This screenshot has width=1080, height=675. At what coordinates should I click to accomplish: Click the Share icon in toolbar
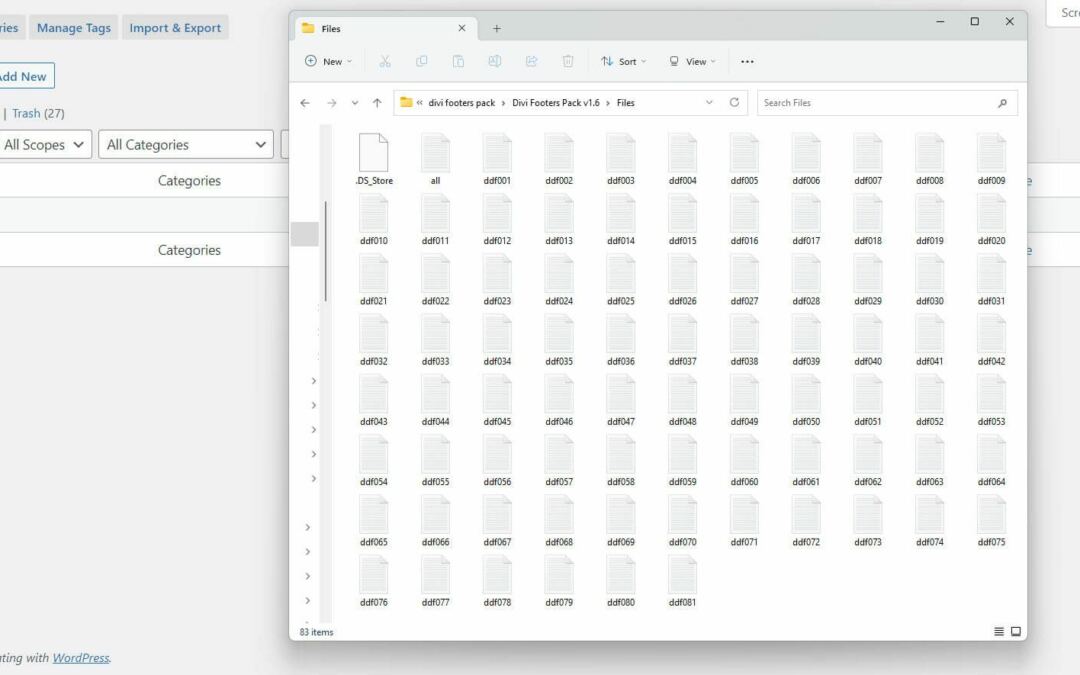point(531,61)
